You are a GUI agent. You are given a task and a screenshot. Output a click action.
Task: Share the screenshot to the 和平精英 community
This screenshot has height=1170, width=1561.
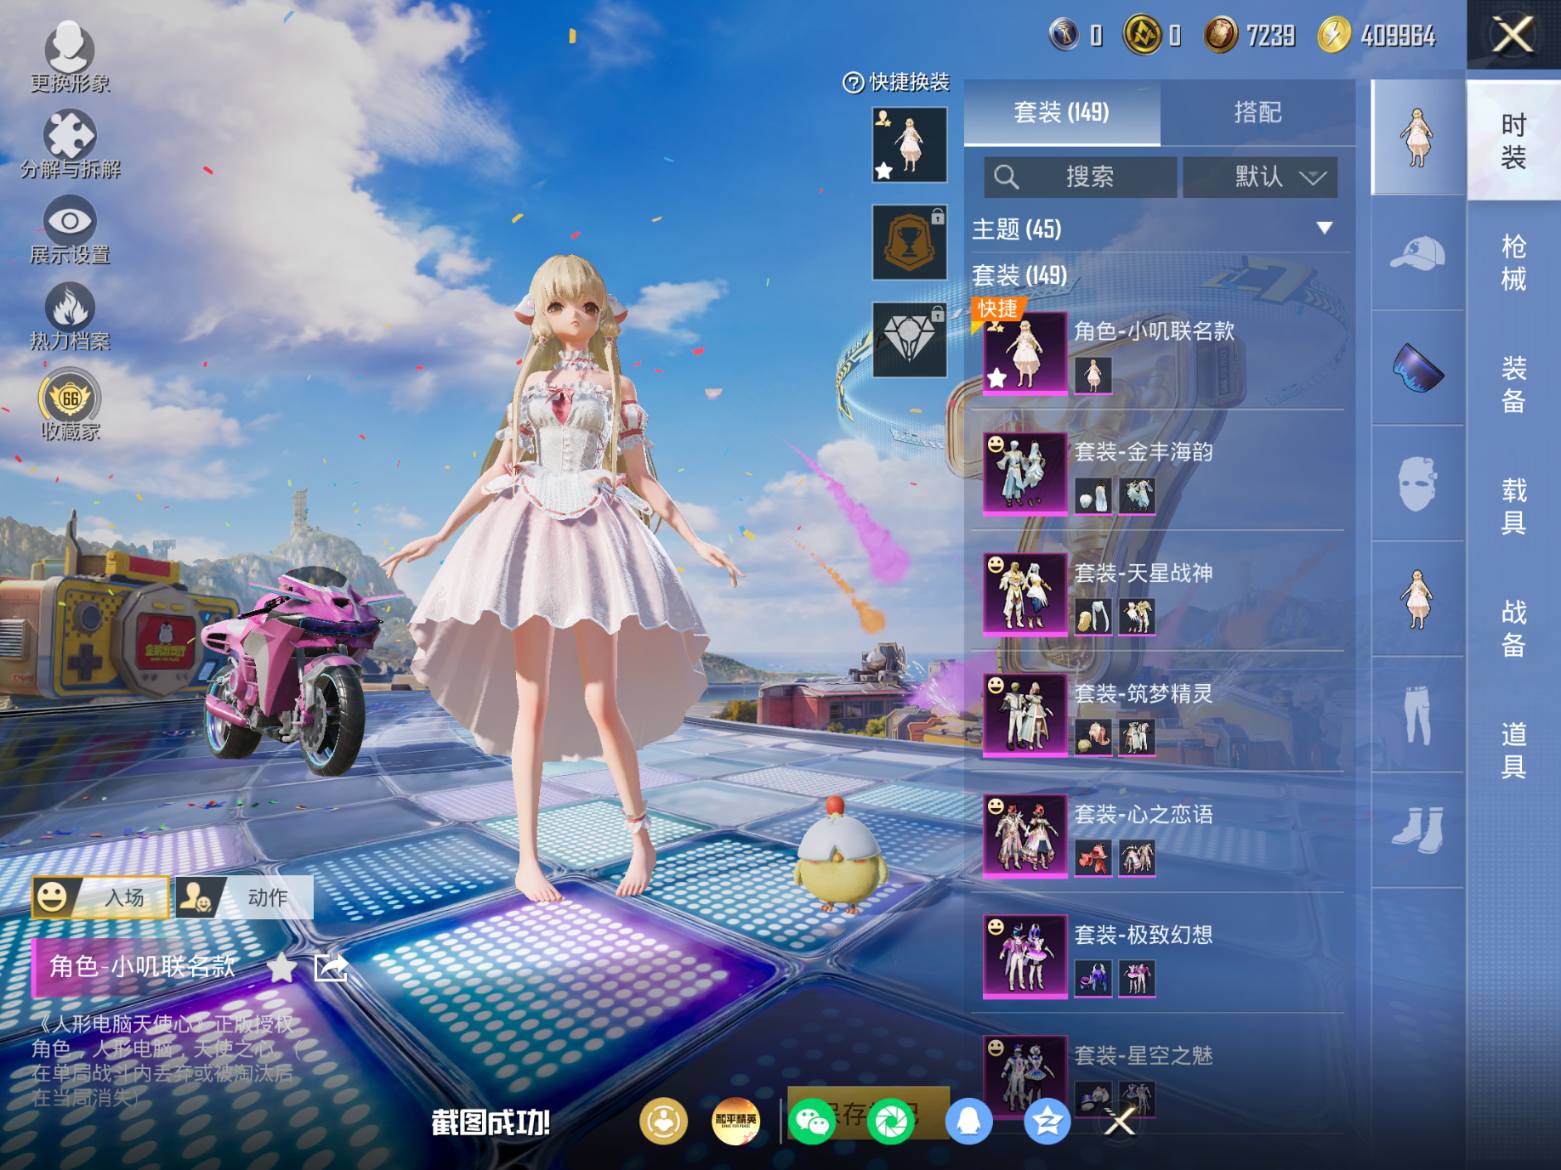point(736,1122)
